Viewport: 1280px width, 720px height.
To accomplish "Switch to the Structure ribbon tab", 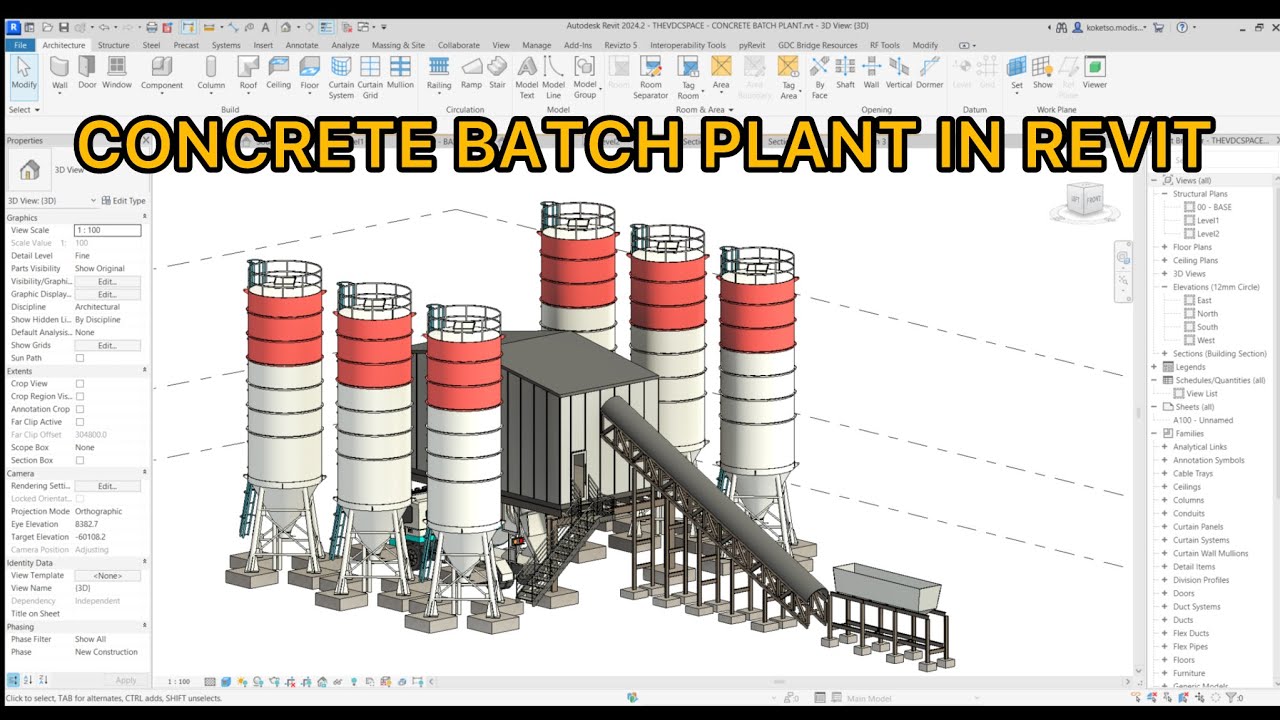I will 113,45.
